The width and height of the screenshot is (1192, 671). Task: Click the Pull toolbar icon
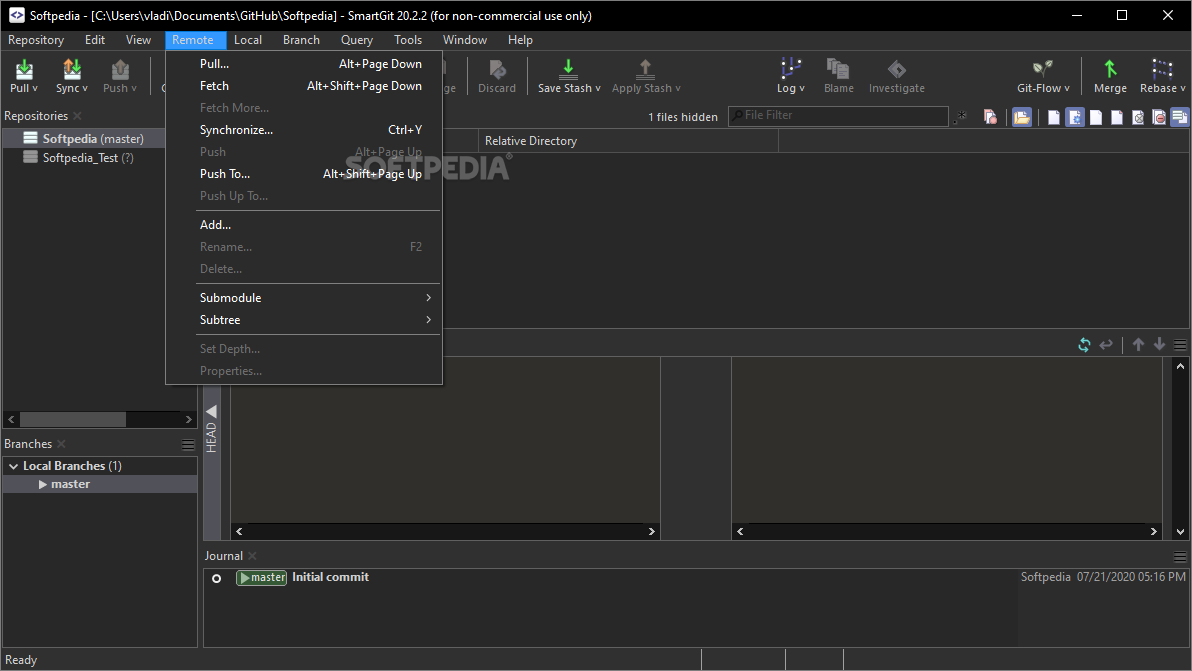click(x=24, y=69)
